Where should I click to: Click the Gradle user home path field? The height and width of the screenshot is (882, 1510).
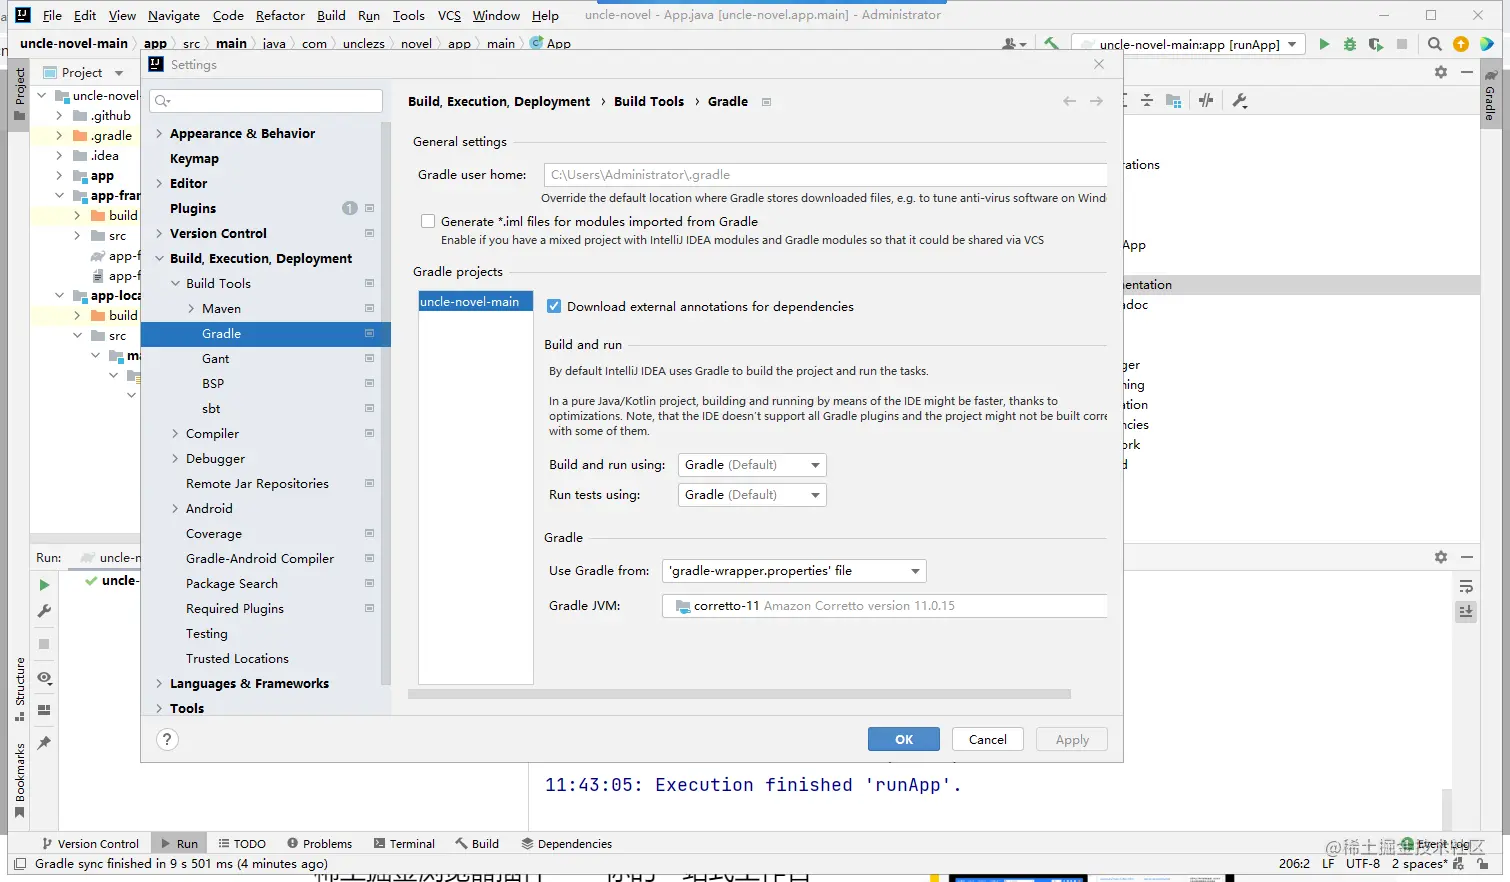825,174
